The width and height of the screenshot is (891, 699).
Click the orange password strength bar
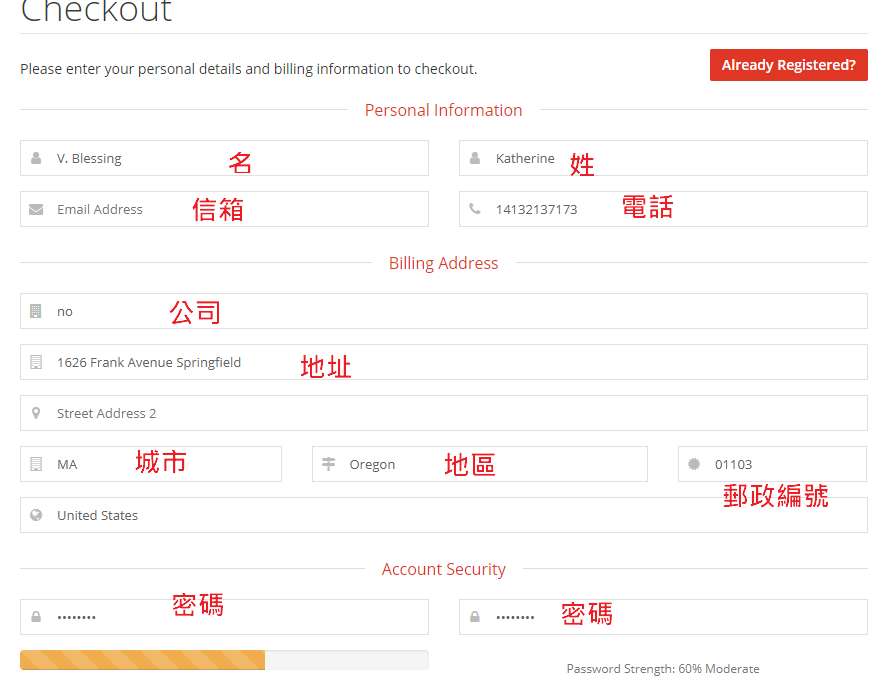pyautogui.click(x=142, y=660)
